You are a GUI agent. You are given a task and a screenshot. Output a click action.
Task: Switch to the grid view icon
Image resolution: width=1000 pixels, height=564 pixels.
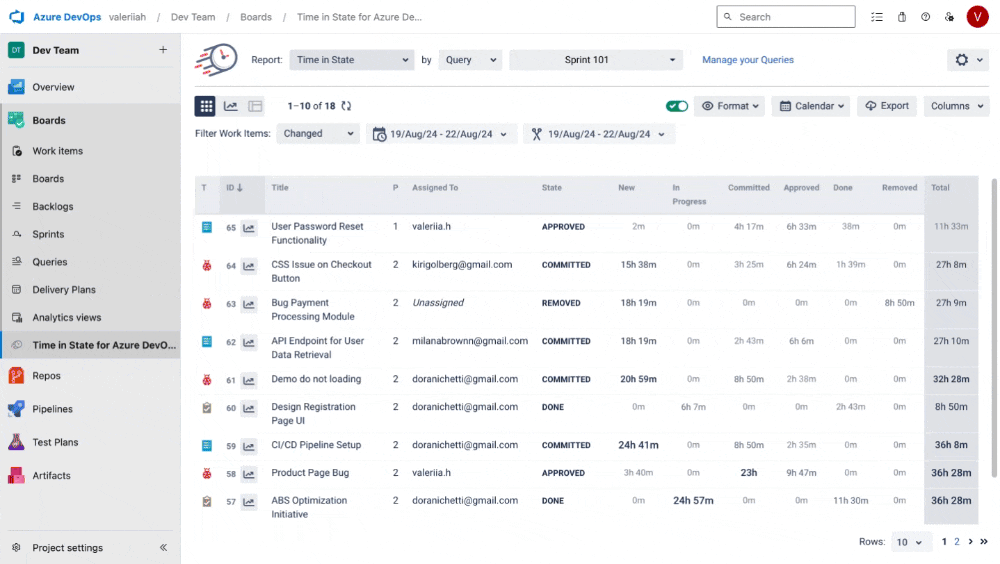point(206,106)
